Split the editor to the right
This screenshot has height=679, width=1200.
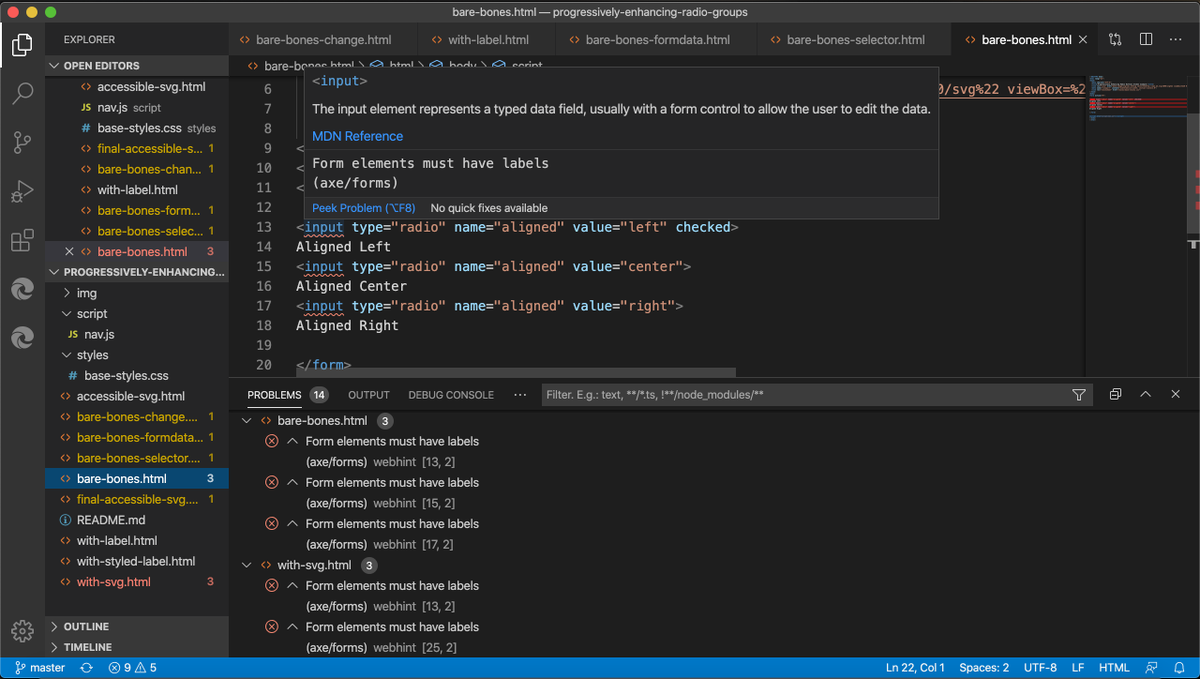pyautogui.click(x=1146, y=40)
